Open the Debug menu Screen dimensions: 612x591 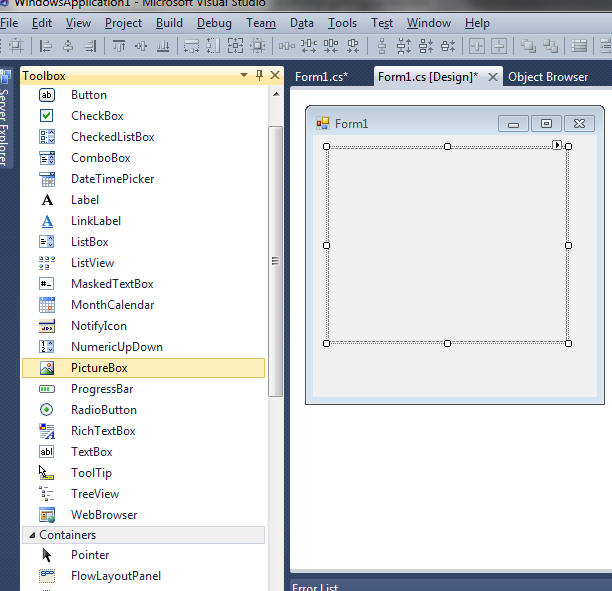214,23
